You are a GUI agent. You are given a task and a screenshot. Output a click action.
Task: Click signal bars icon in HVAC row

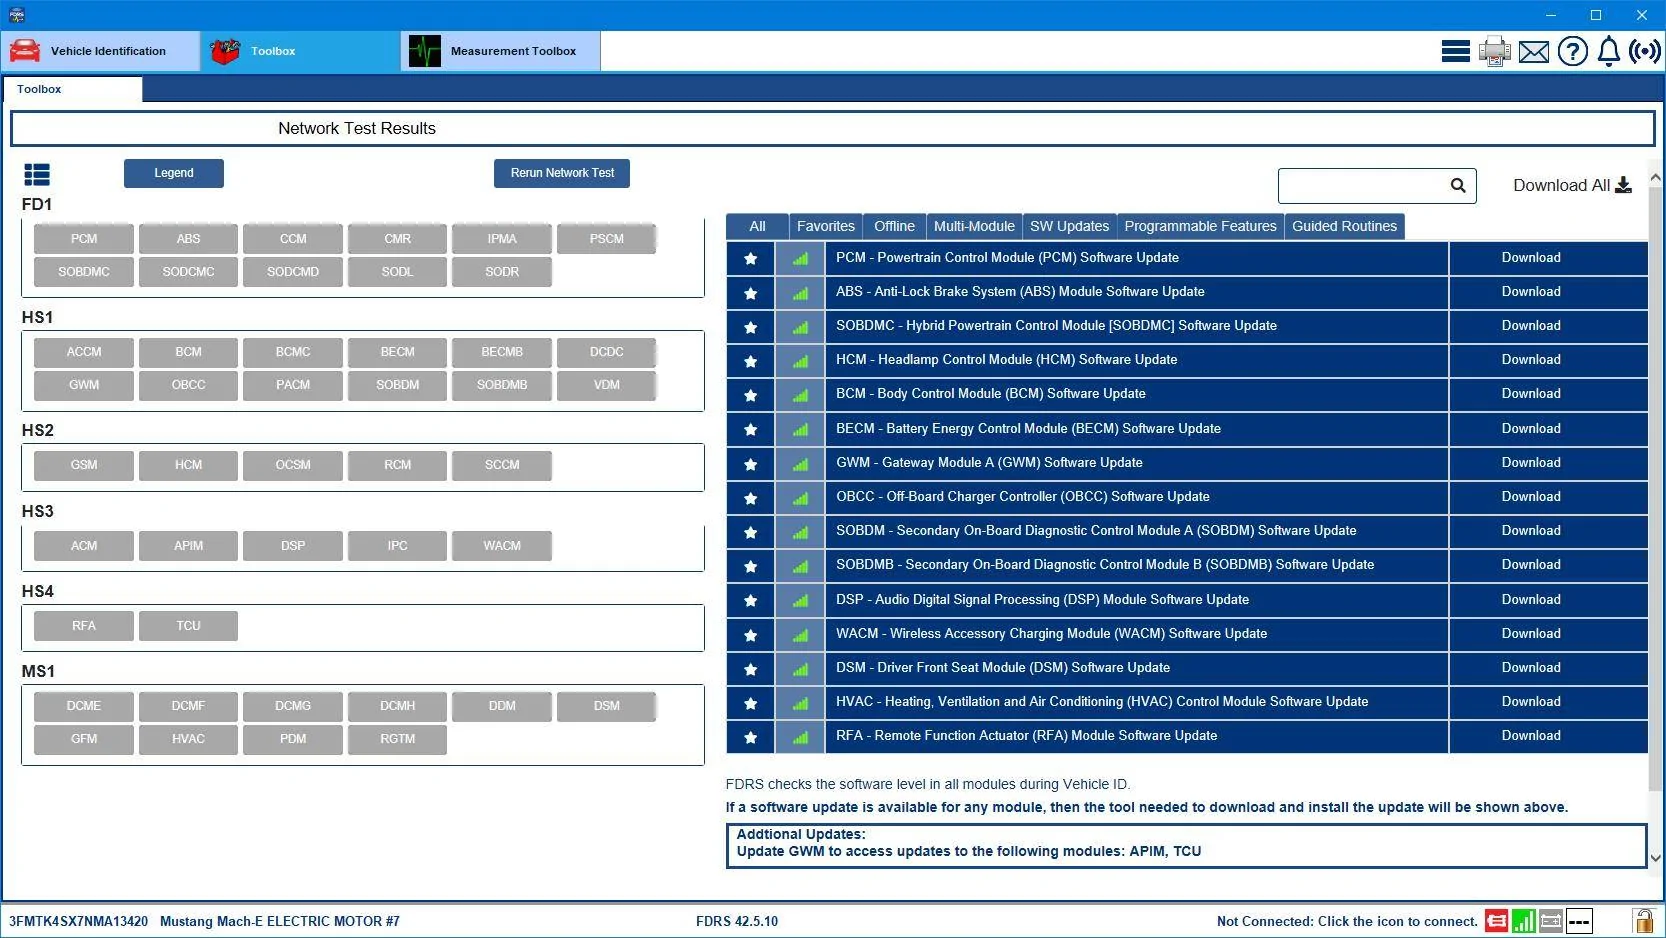[x=800, y=703]
